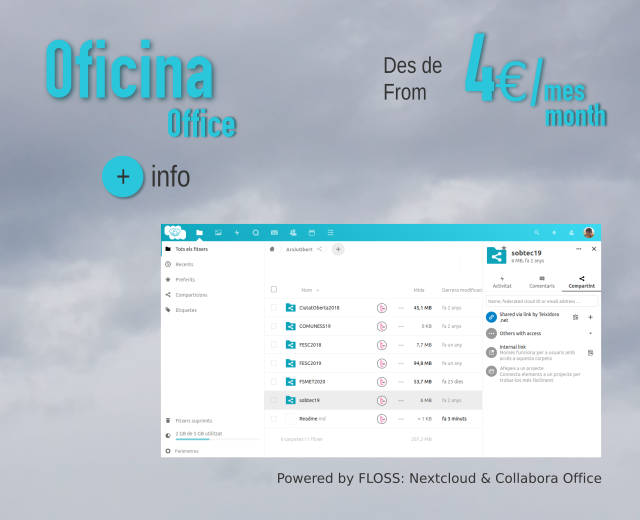Go to the home breadcrumb icon
The image size is (640, 520).
coord(272,249)
